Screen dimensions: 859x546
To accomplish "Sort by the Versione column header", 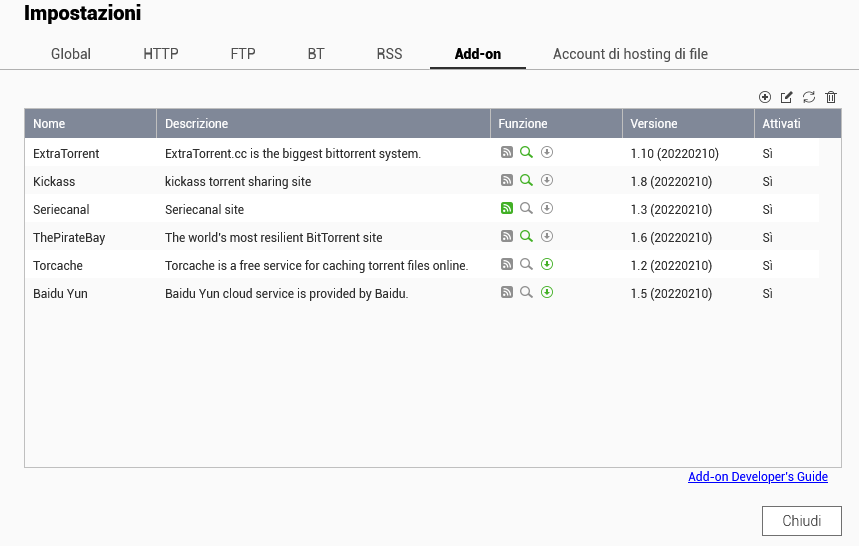I will coord(687,124).
